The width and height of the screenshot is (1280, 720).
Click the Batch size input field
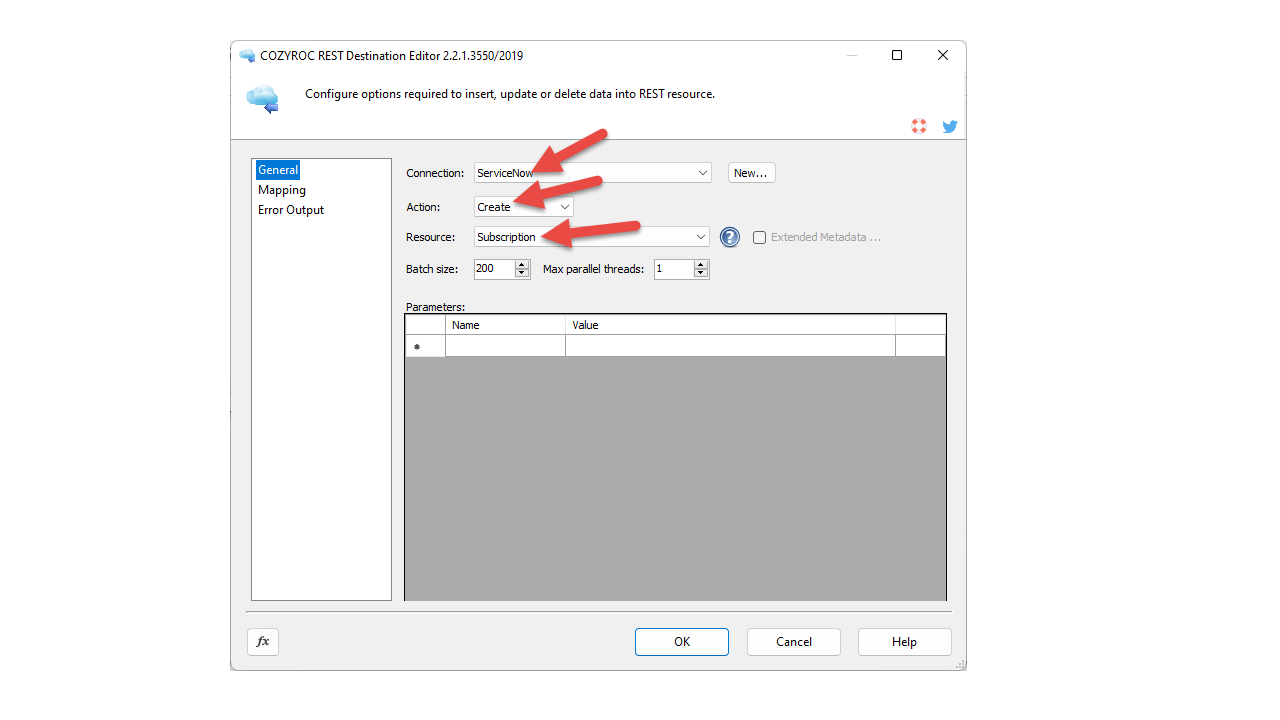coord(494,269)
